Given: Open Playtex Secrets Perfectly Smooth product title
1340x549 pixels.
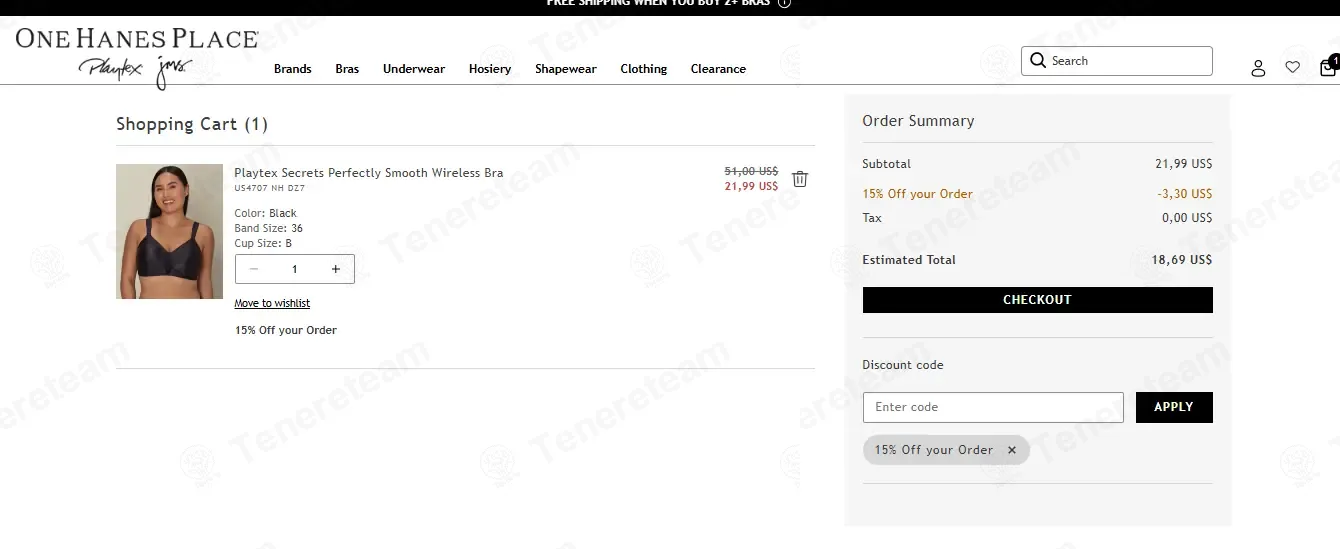Looking at the screenshot, I should (369, 173).
